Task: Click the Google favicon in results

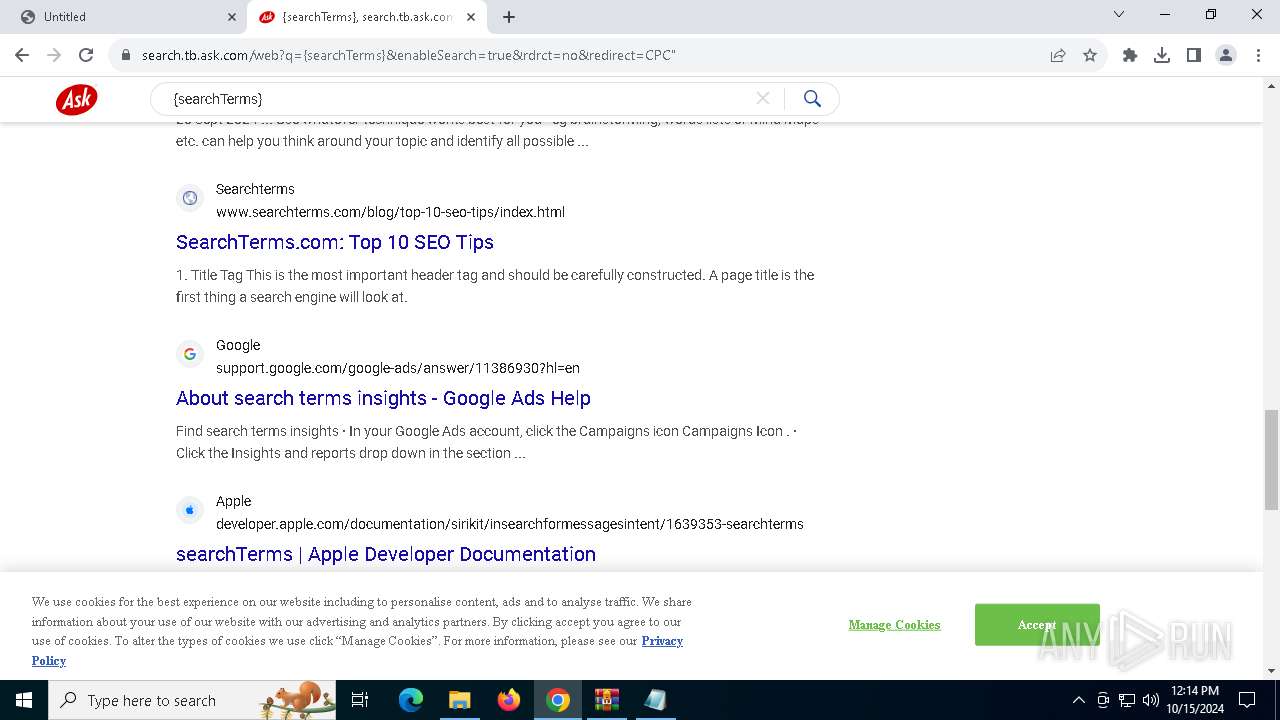Action: click(x=189, y=354)
